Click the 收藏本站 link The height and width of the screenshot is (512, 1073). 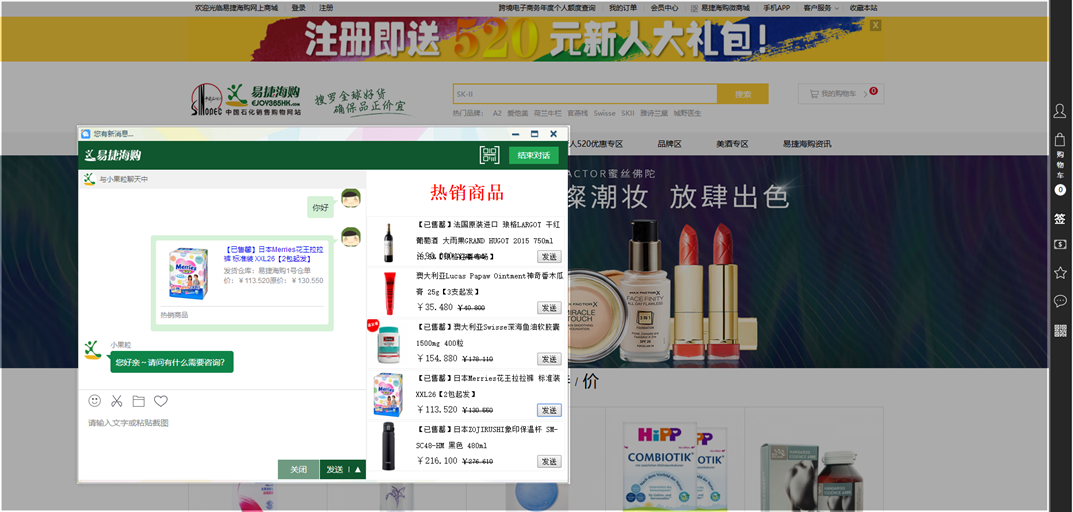pyautogui.click(x=864, y=8)
